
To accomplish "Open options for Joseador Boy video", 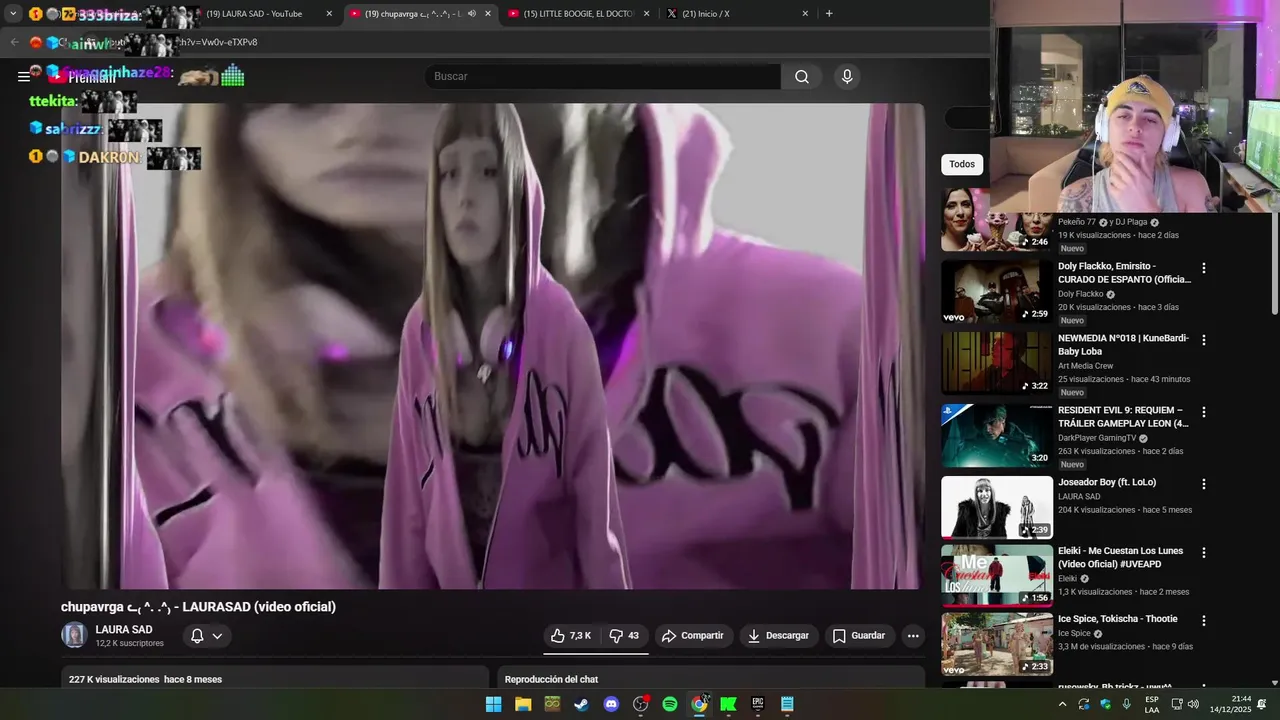I will [1204, 484].
